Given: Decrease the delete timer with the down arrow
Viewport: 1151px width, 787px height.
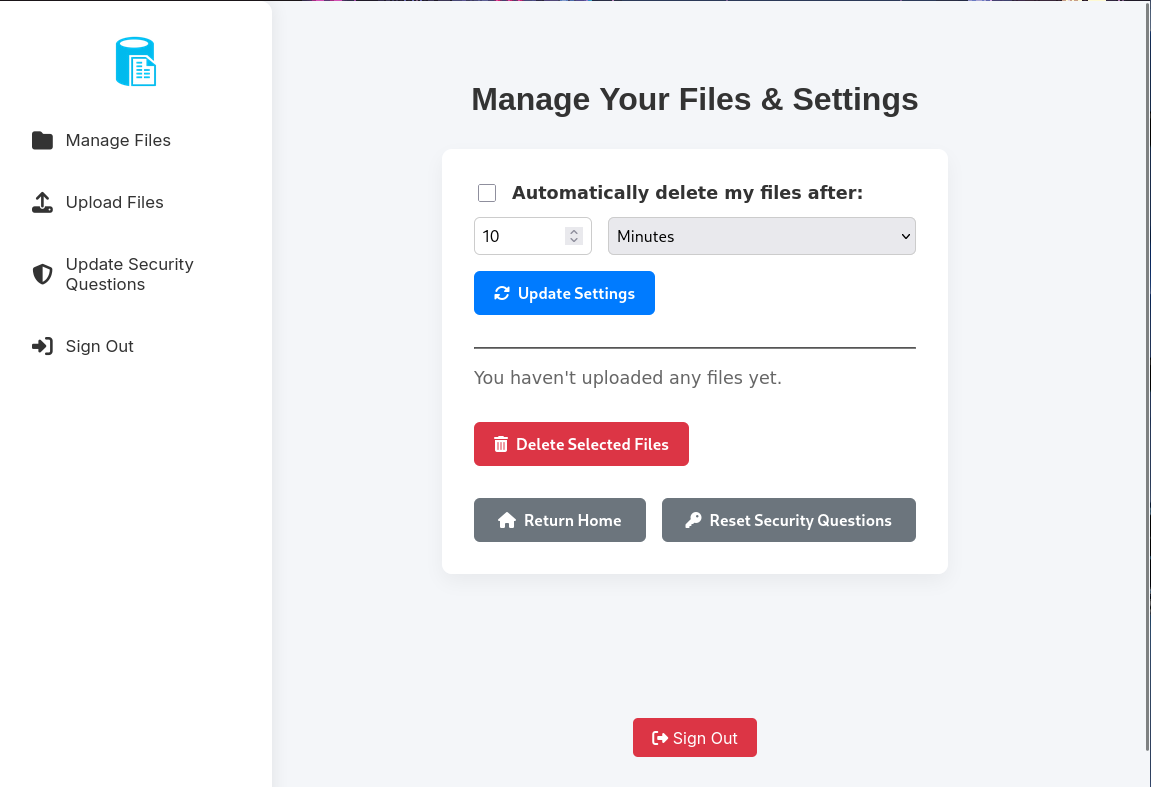Looking at the screenshot, I should tap(574, 241).
